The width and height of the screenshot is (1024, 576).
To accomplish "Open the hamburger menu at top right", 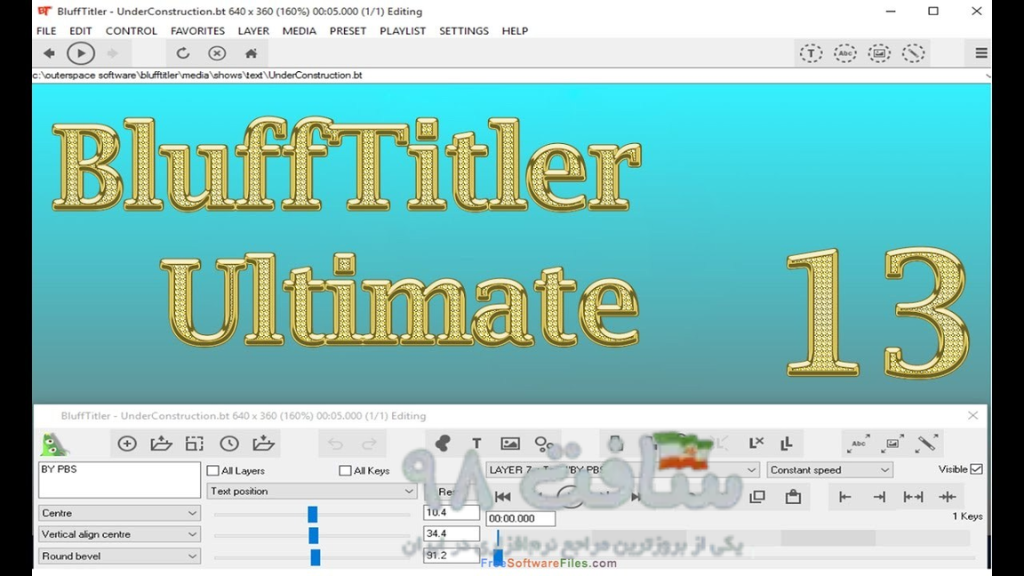I will point(981,54).
